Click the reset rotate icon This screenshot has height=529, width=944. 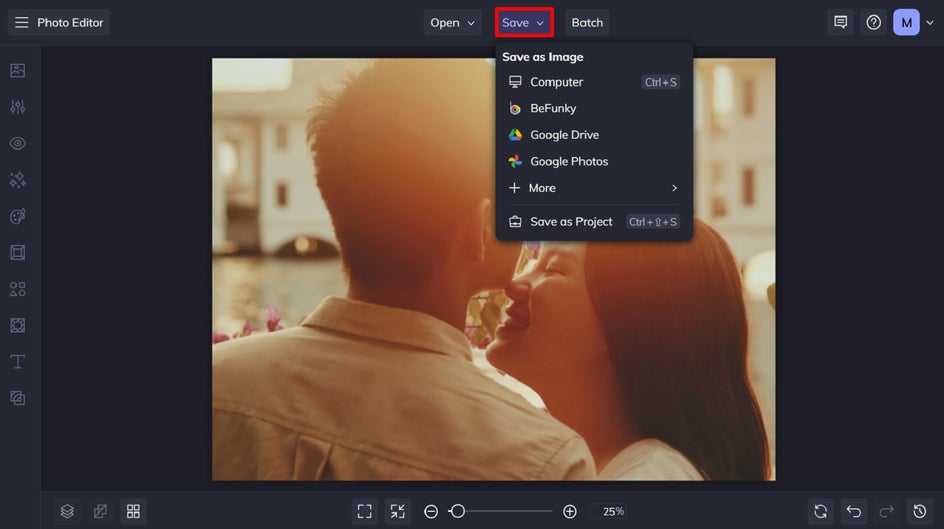[x=821, y=511]
